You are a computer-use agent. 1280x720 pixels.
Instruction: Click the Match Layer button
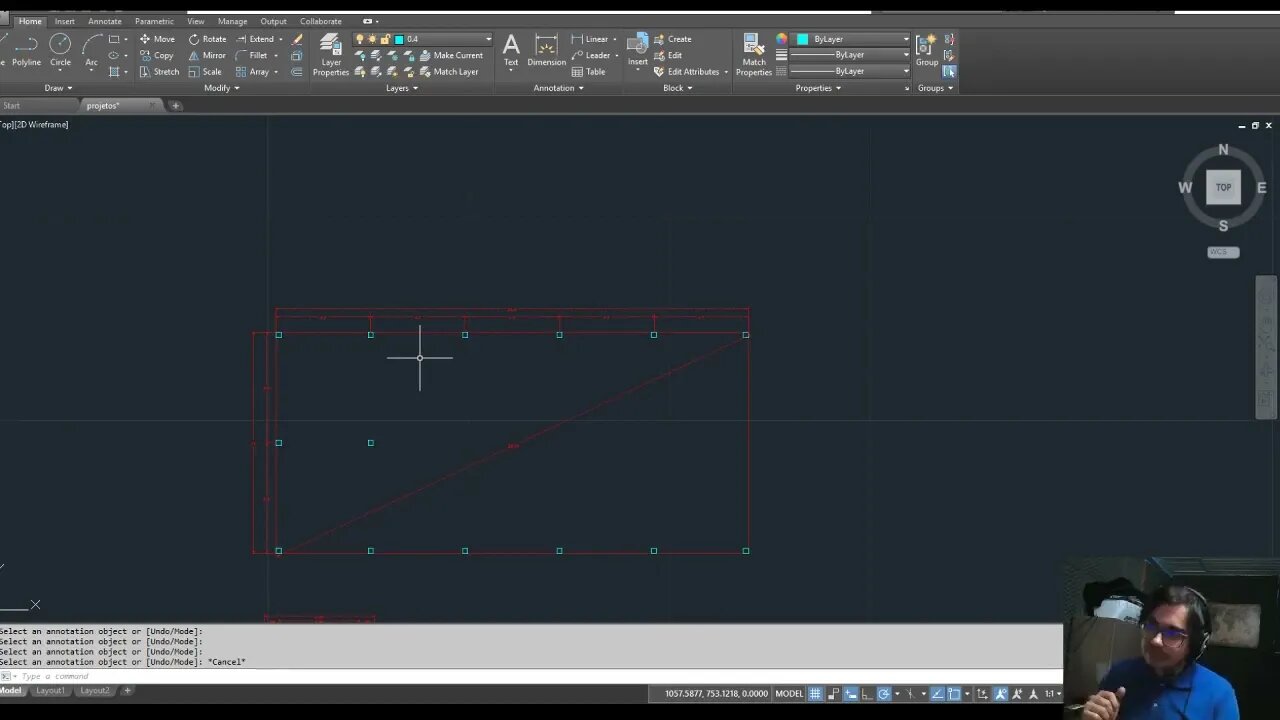point(449,72)
